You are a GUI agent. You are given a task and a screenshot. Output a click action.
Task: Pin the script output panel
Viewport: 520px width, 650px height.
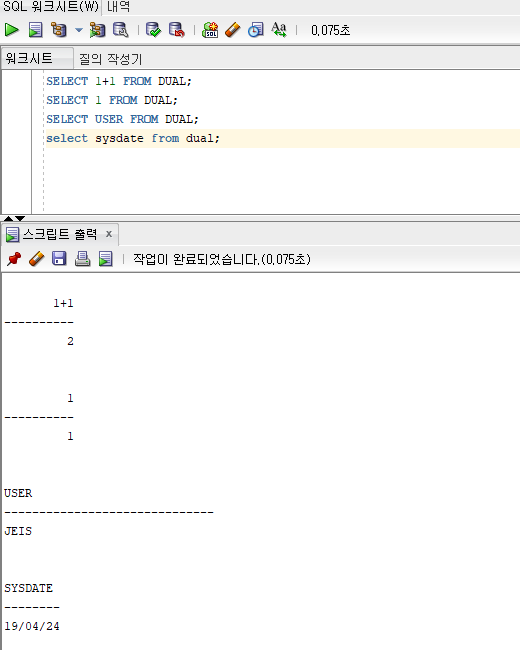(x=14, y=259)
